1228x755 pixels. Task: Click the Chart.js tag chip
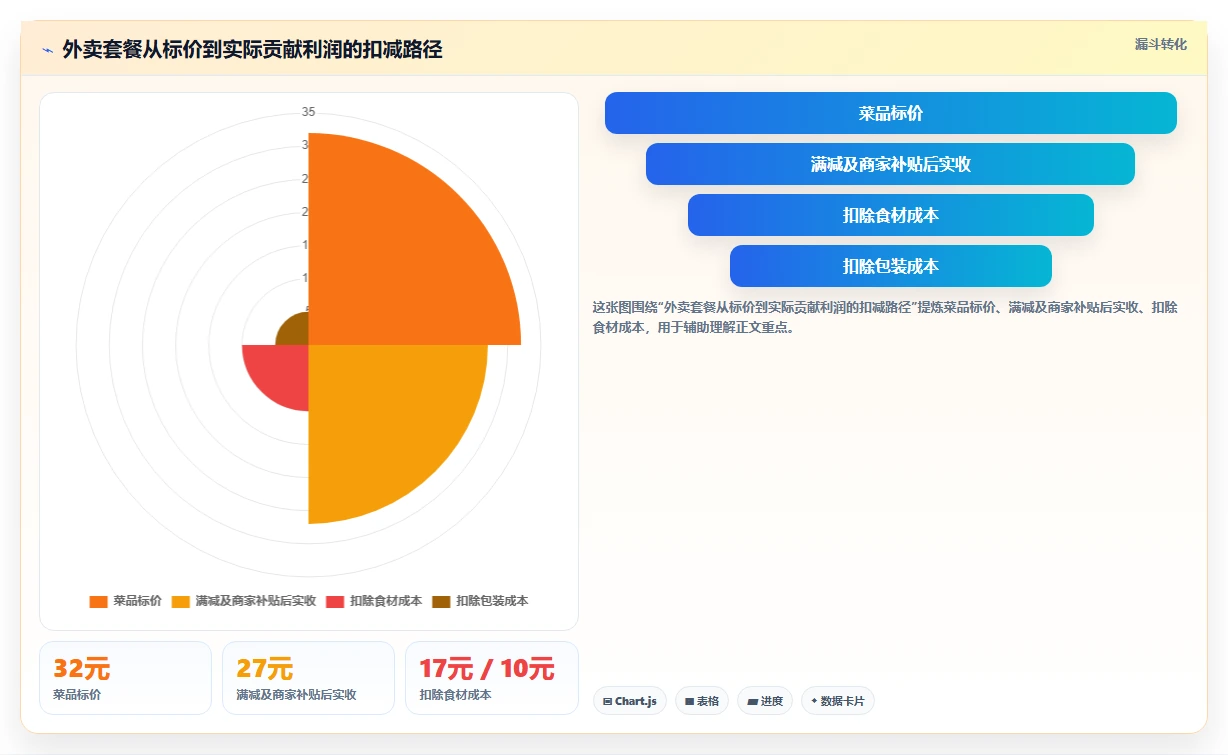[630, 701]
